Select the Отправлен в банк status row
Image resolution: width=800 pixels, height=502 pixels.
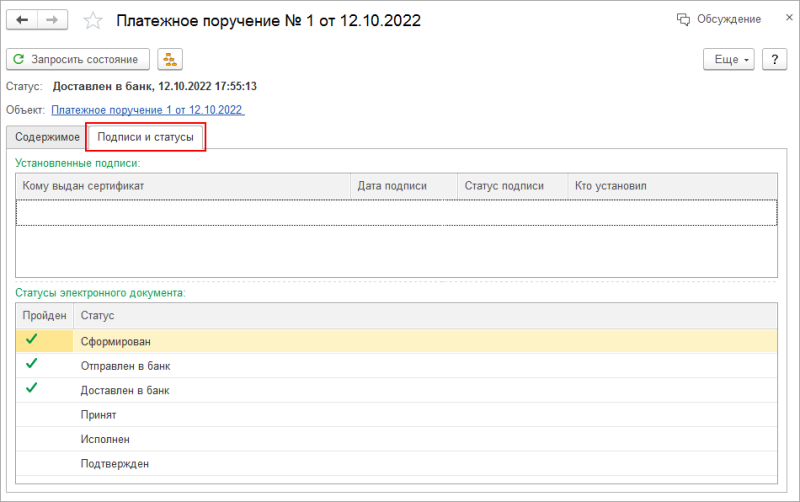[x=396, y=365]
